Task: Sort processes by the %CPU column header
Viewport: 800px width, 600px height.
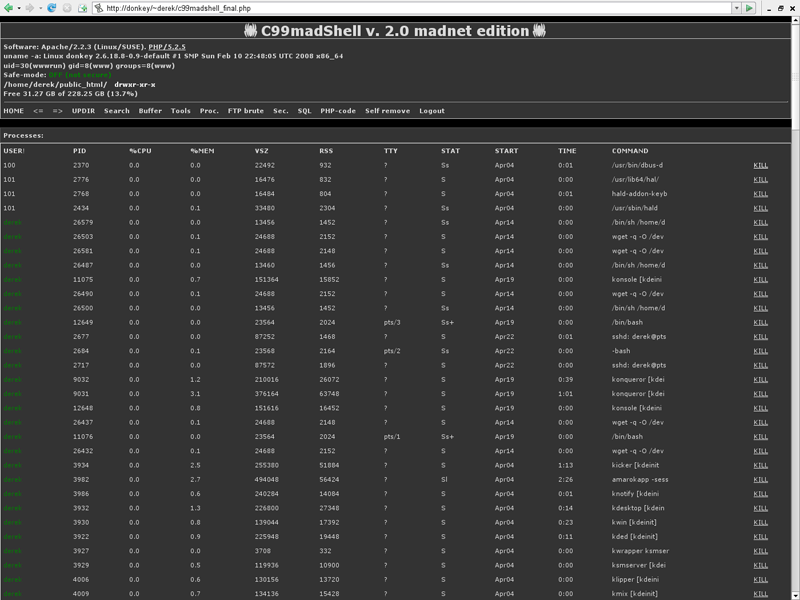Action: pyautogui.click(x=140, y=151)
